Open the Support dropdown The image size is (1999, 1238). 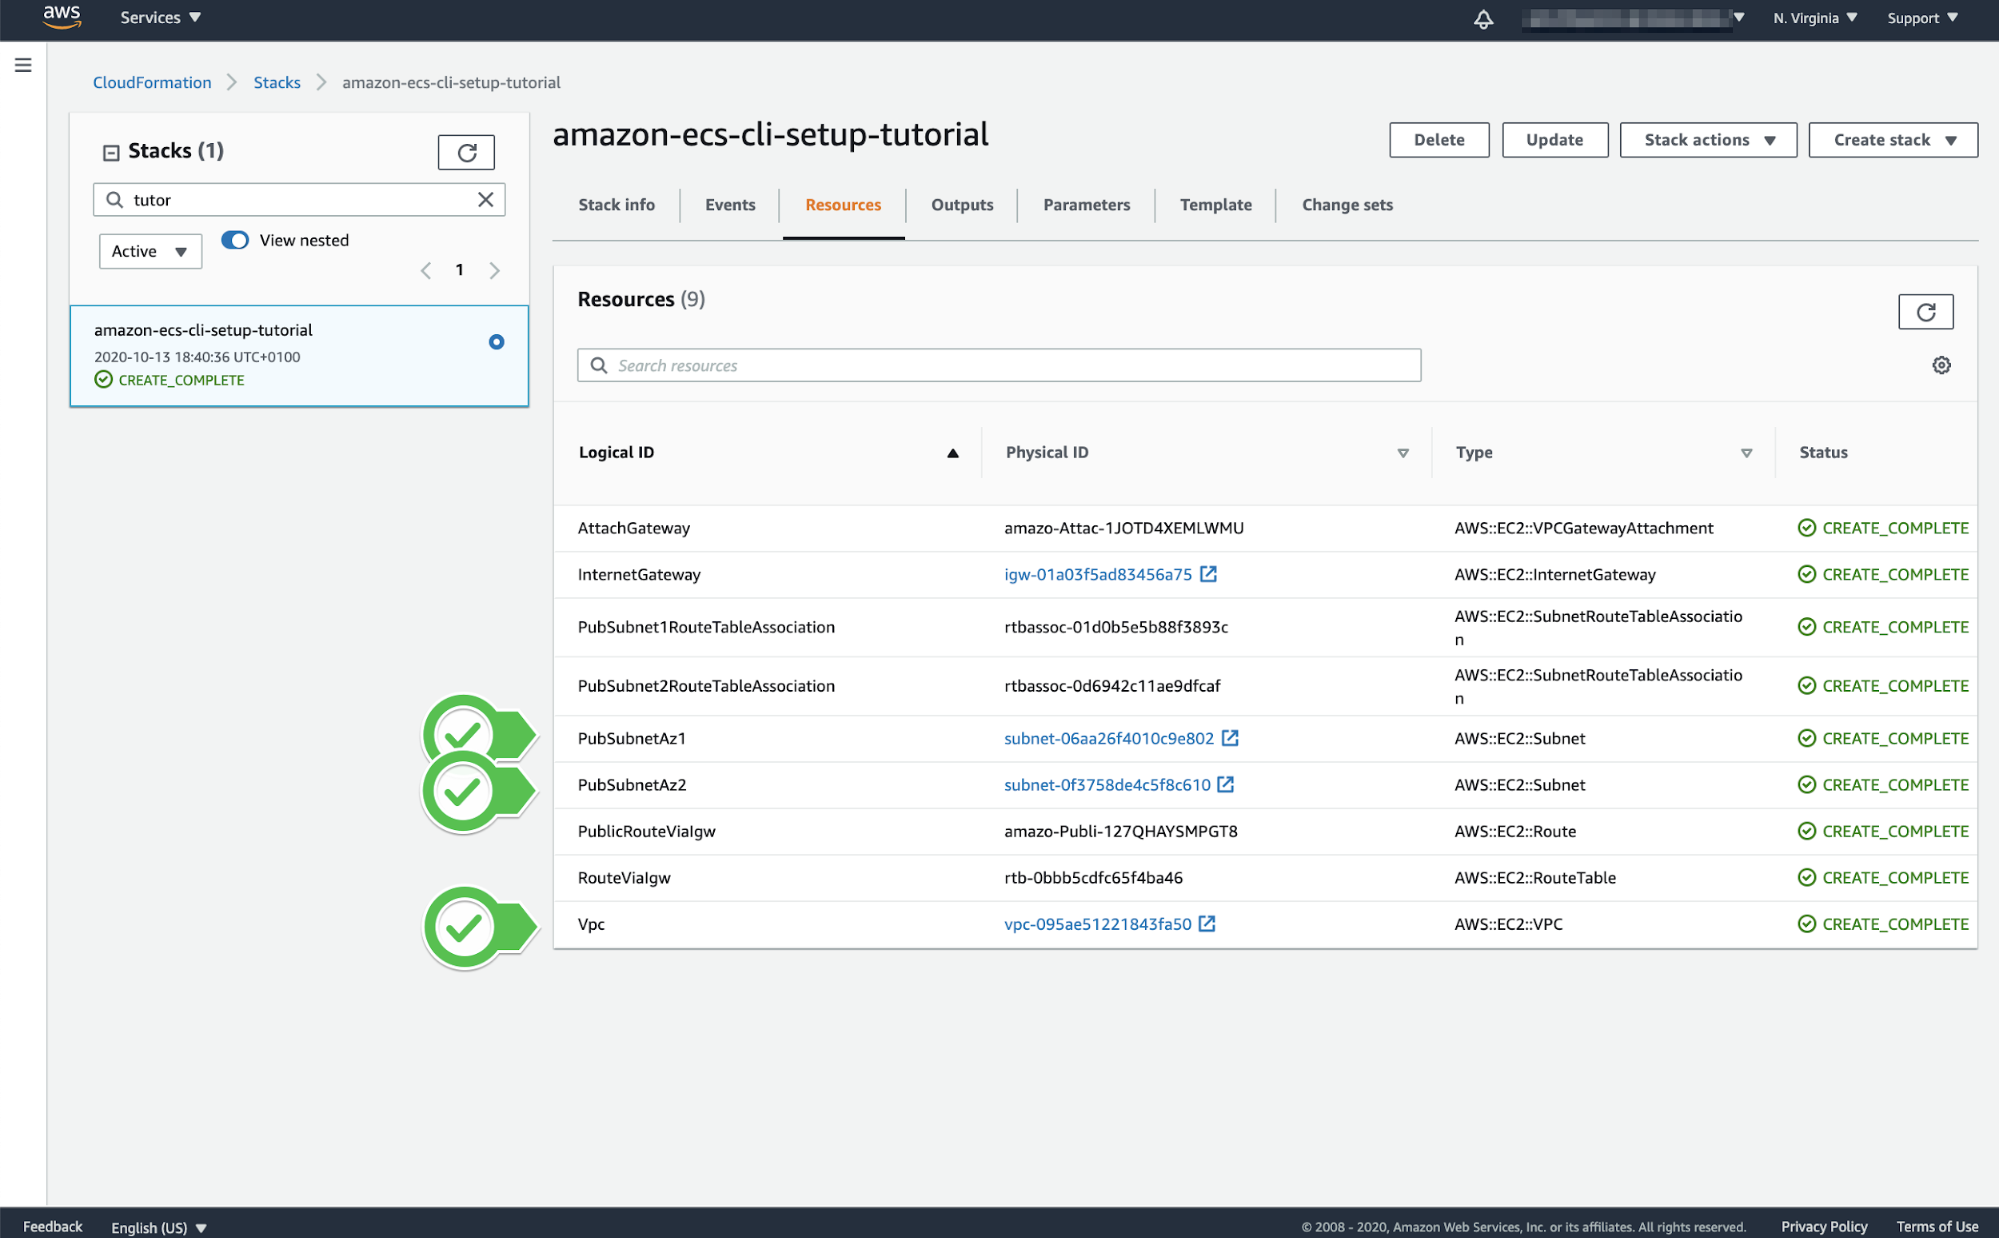(x=1922, y=18)
